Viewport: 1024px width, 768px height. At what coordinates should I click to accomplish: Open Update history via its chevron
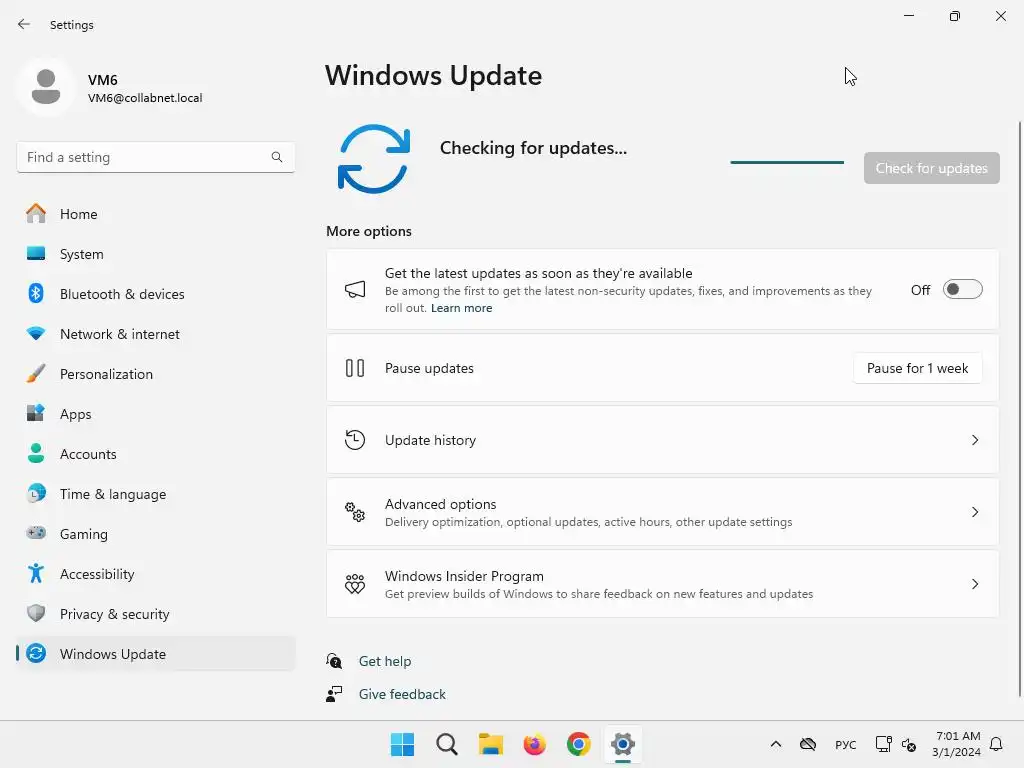pos(975,440)
